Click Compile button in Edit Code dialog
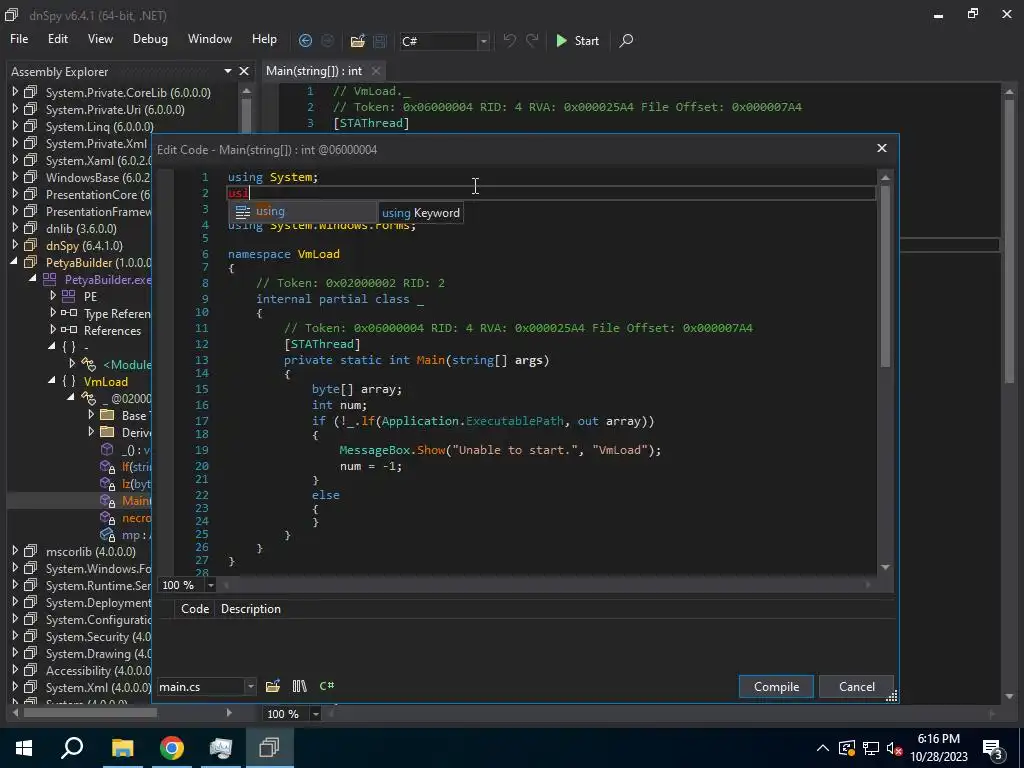The height and width of the screenshot is (768, 1024). [x=776, y=686]
